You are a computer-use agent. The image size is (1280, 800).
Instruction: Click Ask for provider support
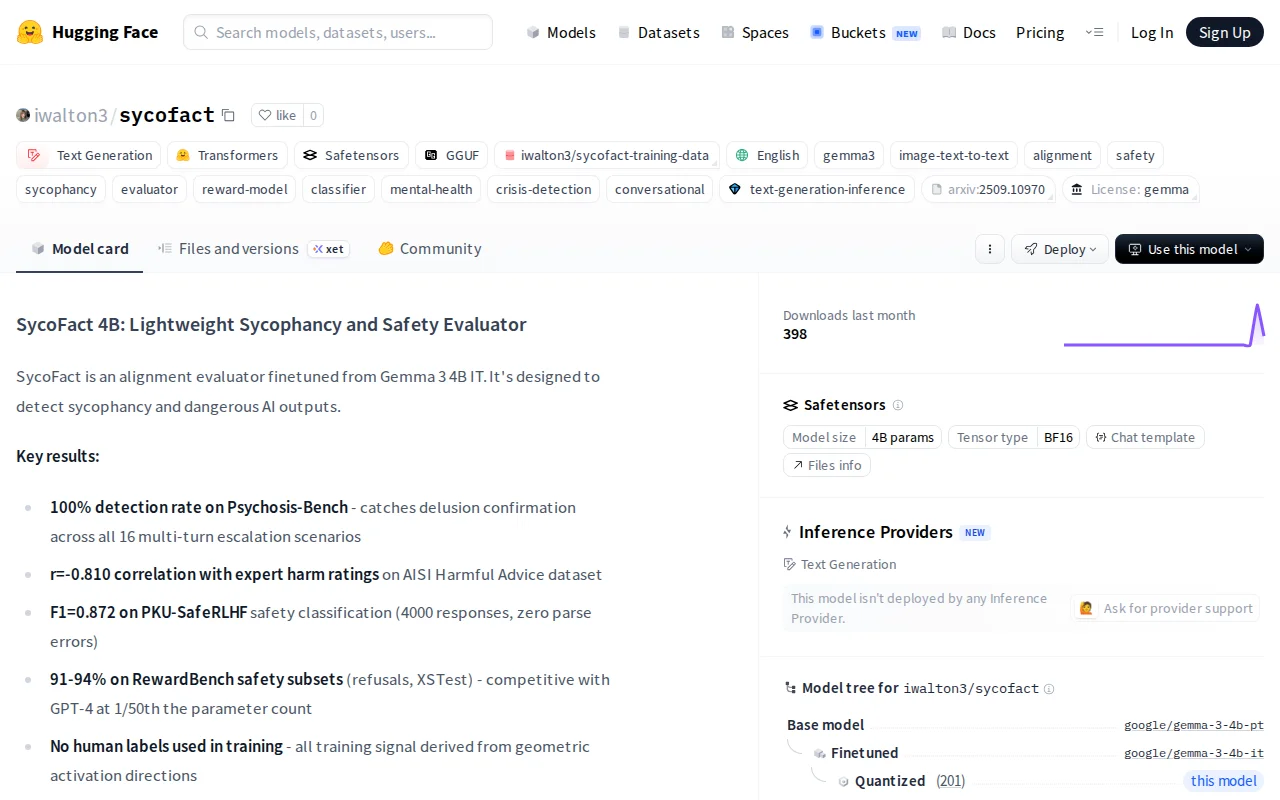[x=1166, y=608]
